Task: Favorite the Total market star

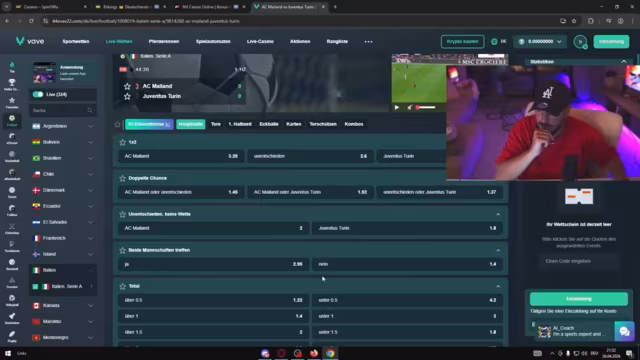Action: (122, 286)
